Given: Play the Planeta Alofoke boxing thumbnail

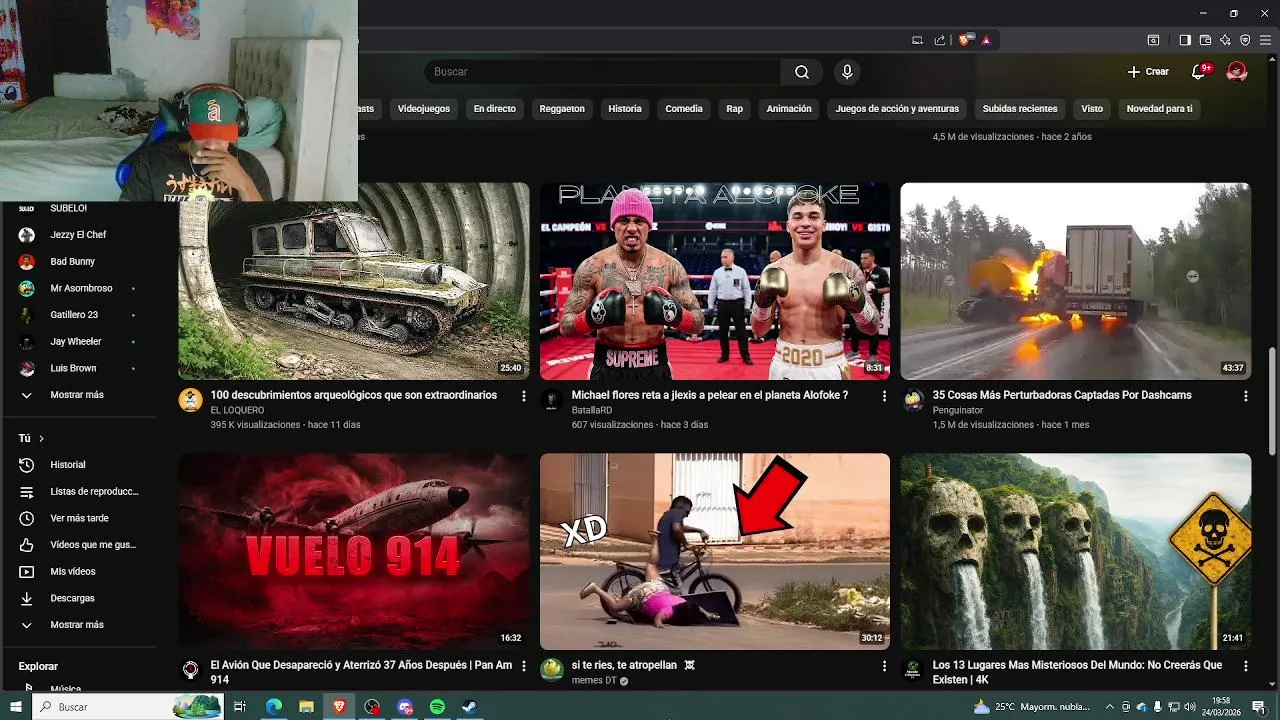Looking at the screenshot, I should coord(715,281).
